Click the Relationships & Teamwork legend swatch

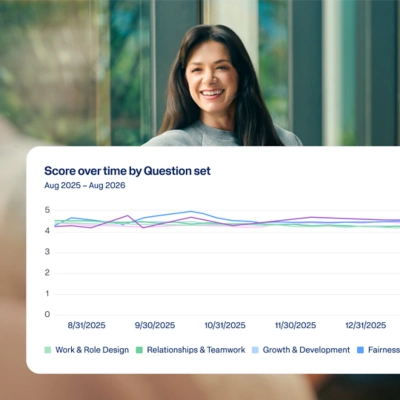click(x=139, y=350)
